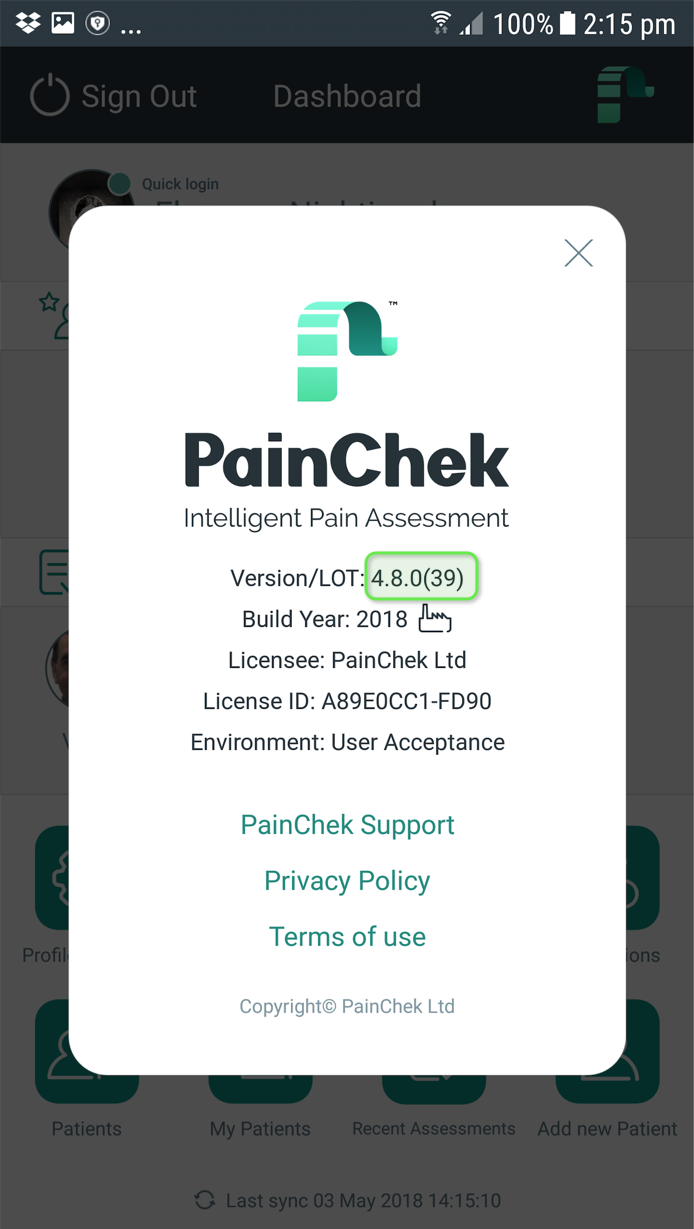Tap the Wi-Fi status bar icon
The width and height of the screenshot is (694, 1229).
[440, 23]
